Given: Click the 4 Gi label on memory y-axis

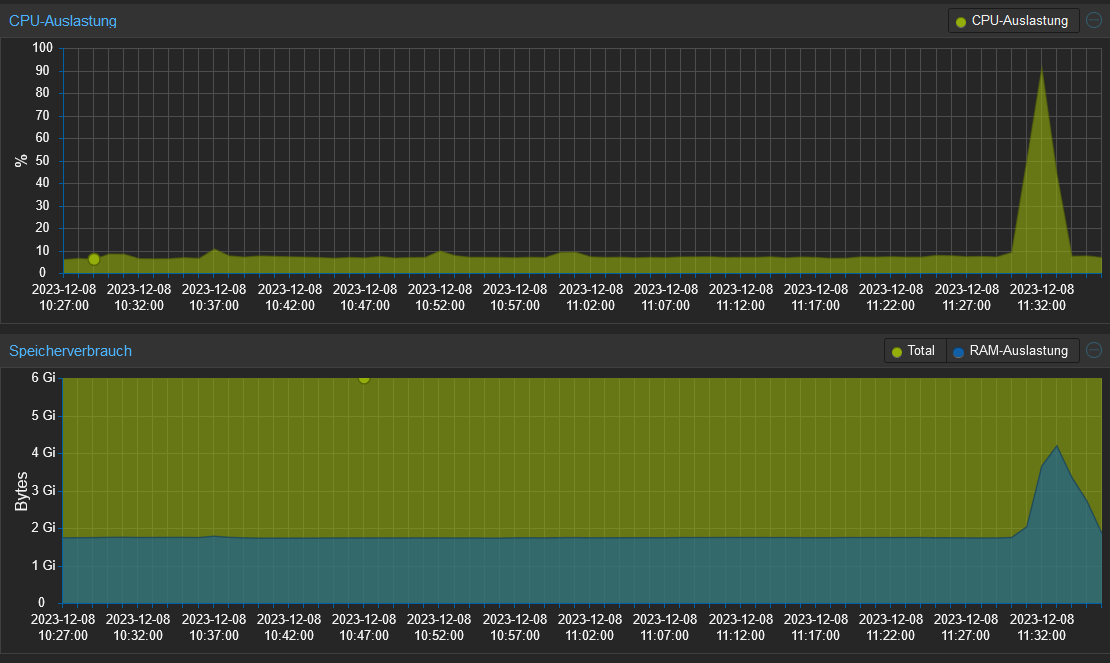Looking at the screenshot, I should coord(43,452).
